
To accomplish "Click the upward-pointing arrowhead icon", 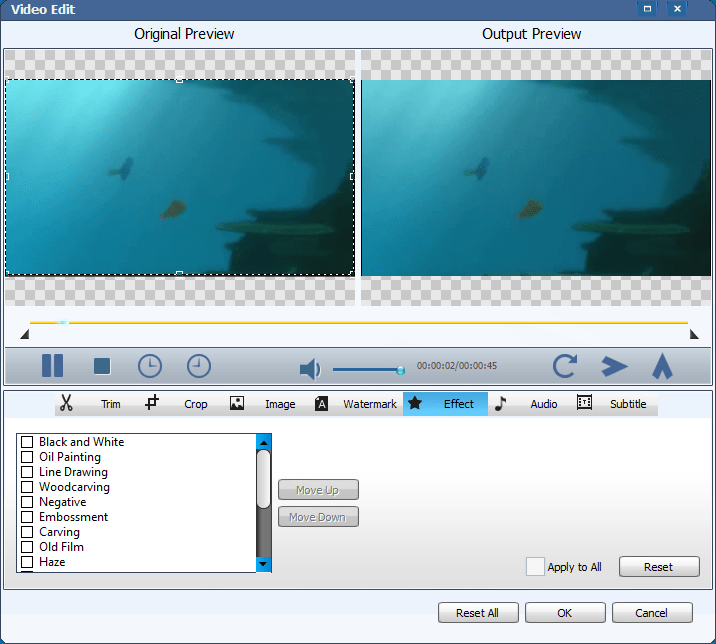I will 662,366.
